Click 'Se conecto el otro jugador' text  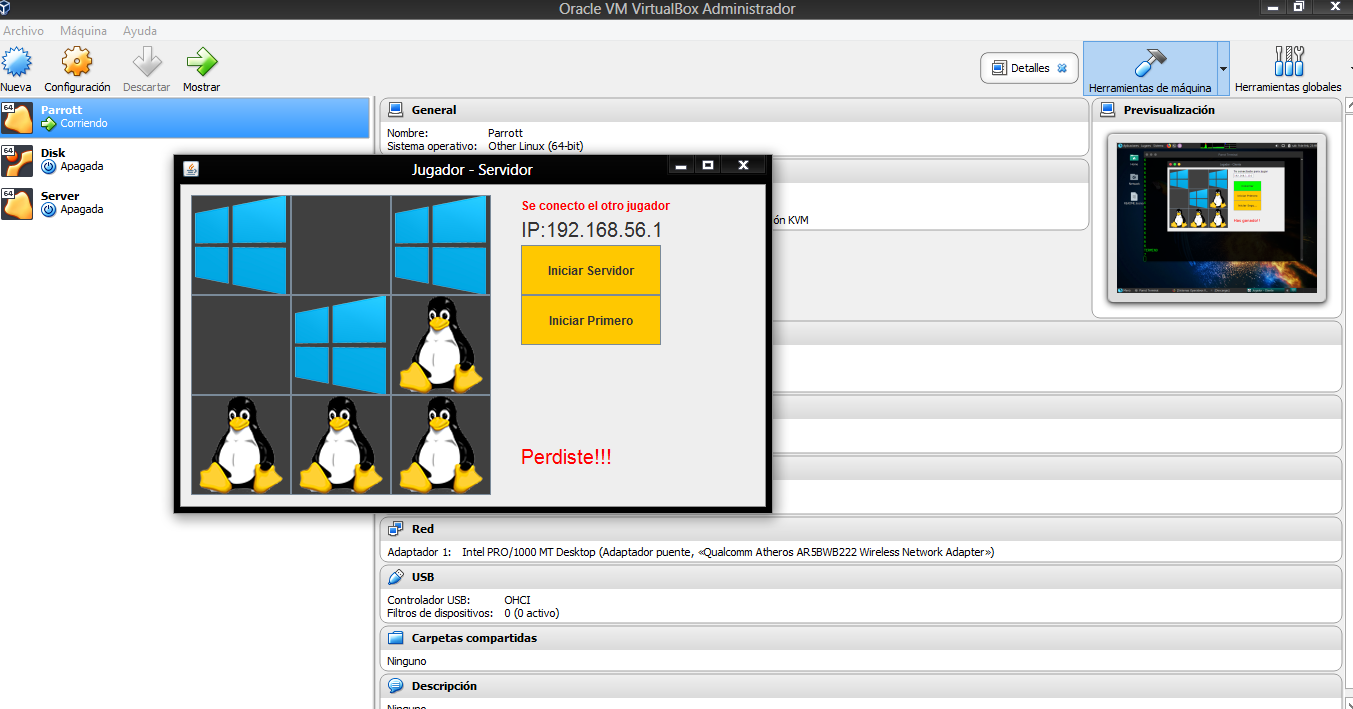pyautogui.click(x=596, y=206)
